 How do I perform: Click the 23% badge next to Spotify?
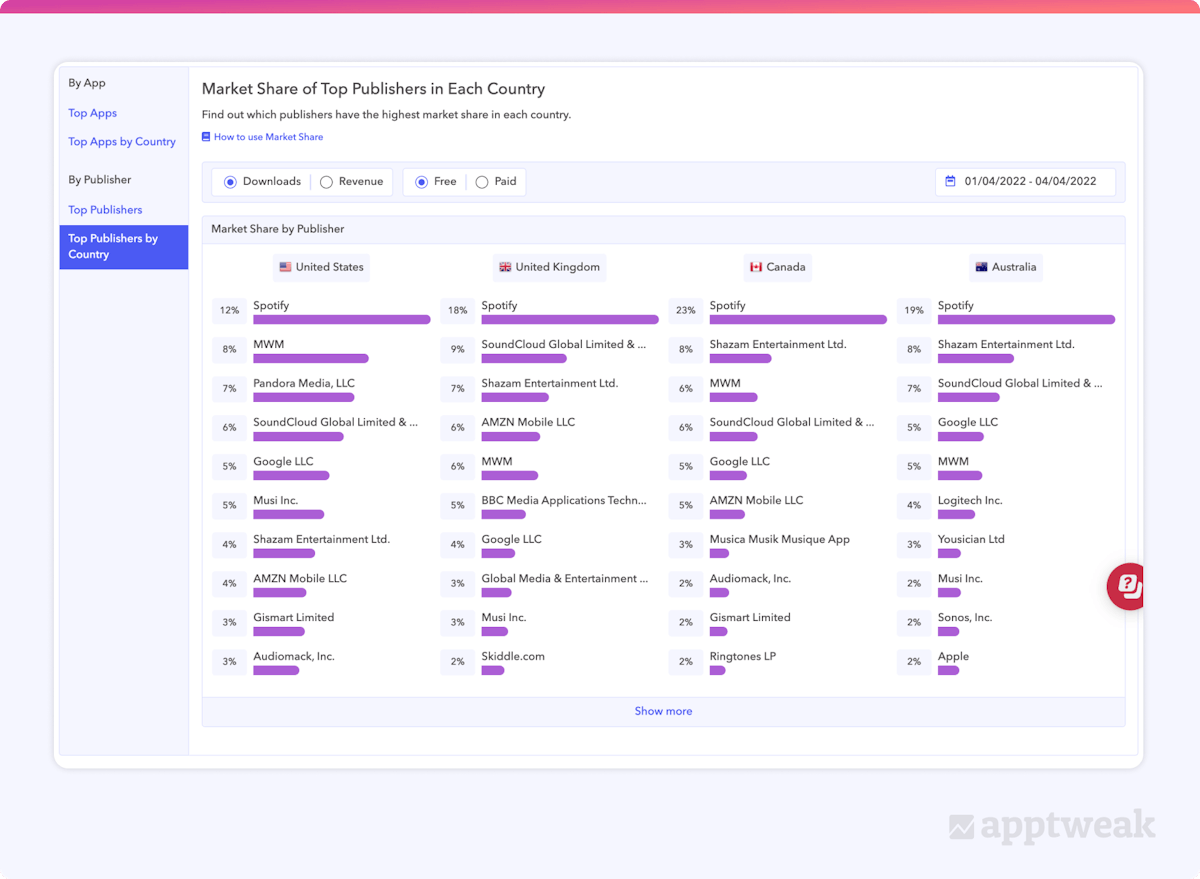pos(685,310)
